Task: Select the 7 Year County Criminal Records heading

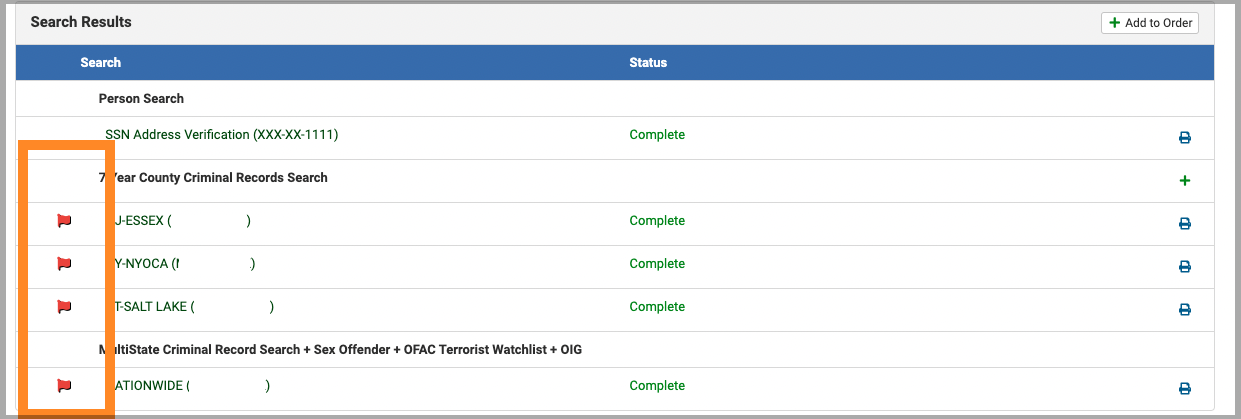Action: click(213, 178)
